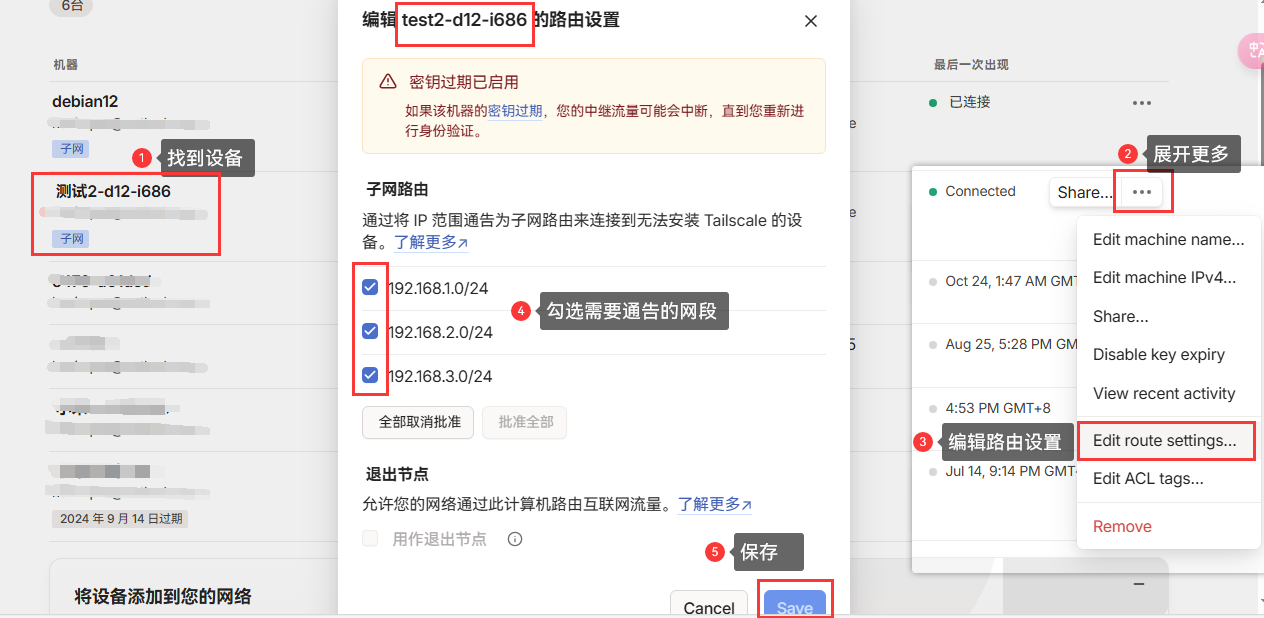Image resolution: width=1264 pixels, height=618 pixels.
Task: Click the 4:53 PM GMT+8 timestamp
Action: click(998, 408)
